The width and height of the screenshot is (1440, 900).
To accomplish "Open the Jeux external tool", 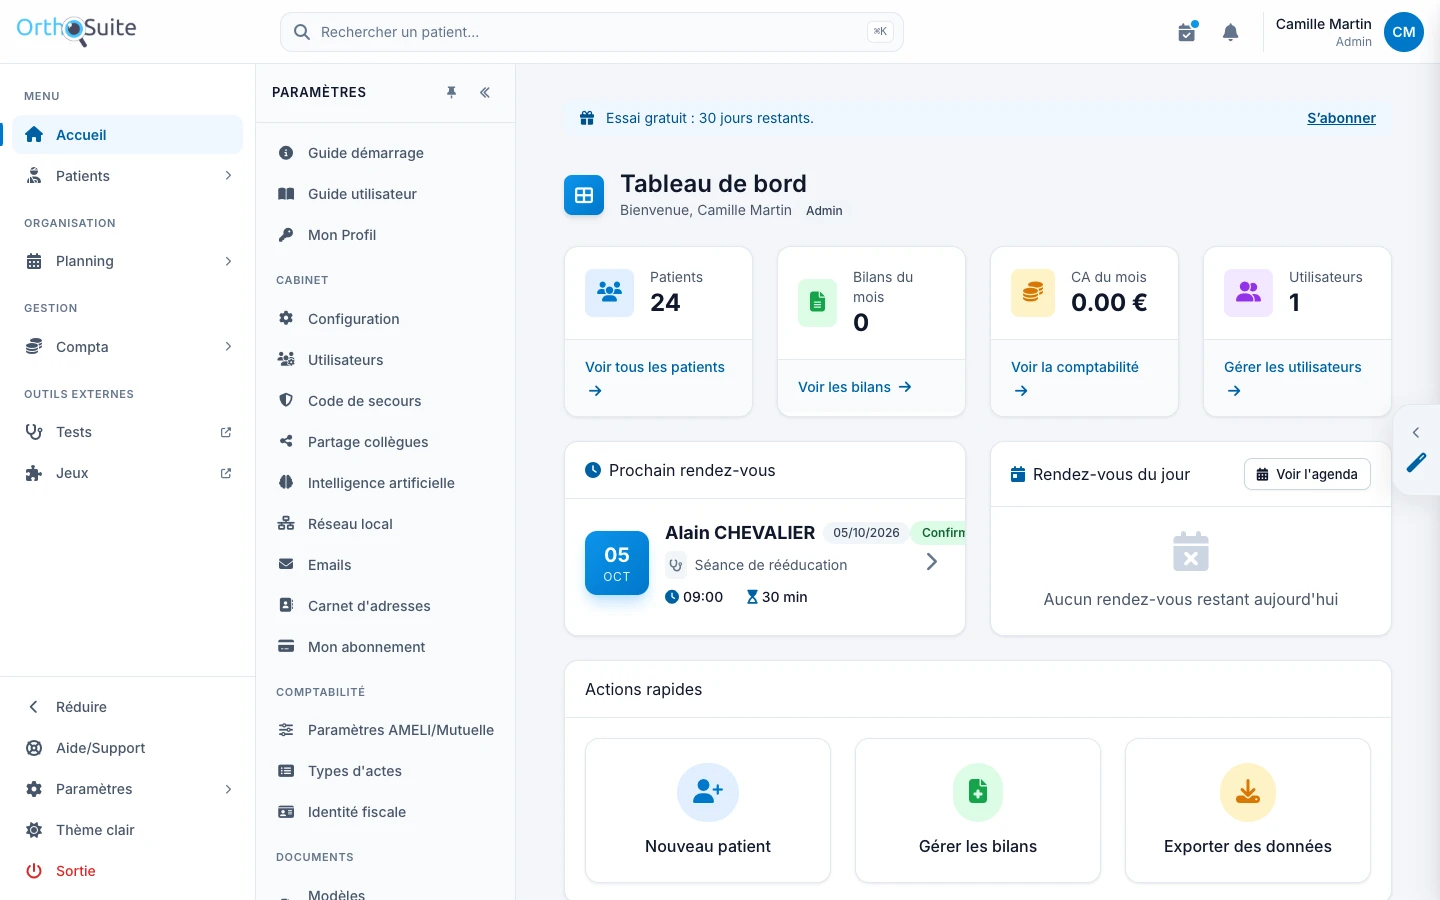I will pyautogui.click(x=128, y=473).
